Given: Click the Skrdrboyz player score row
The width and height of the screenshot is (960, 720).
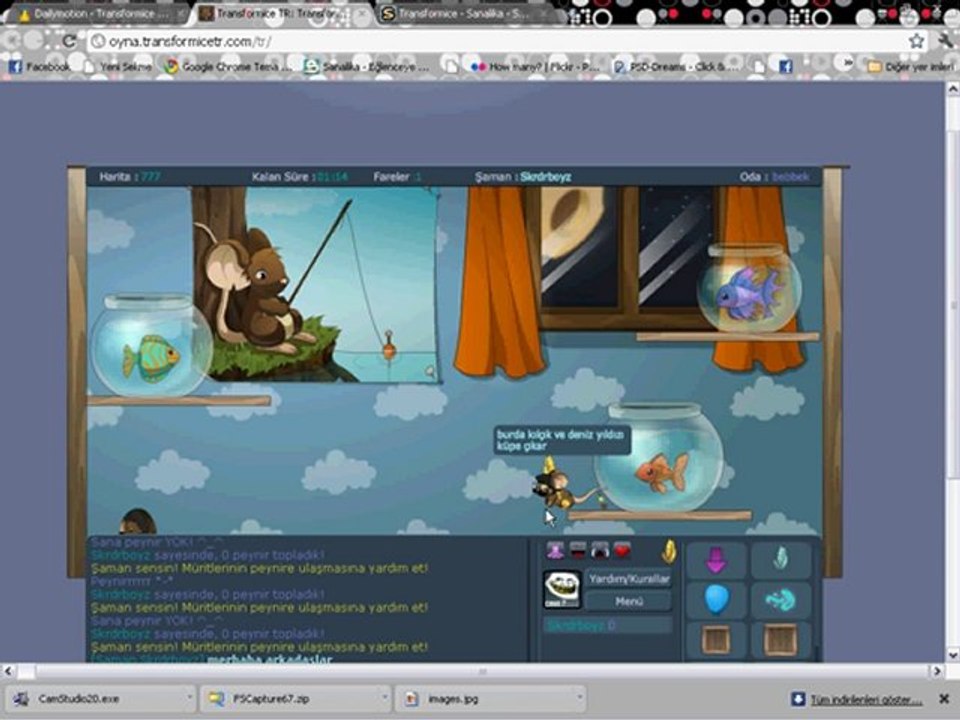Looking at the screenshot, I should [608, 625].
